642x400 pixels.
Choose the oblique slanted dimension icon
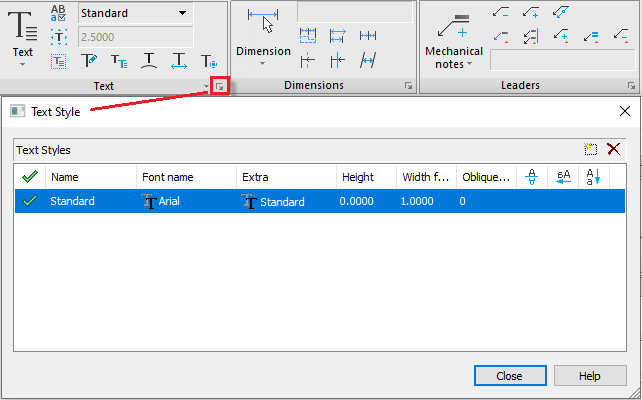tap(368, 60)
